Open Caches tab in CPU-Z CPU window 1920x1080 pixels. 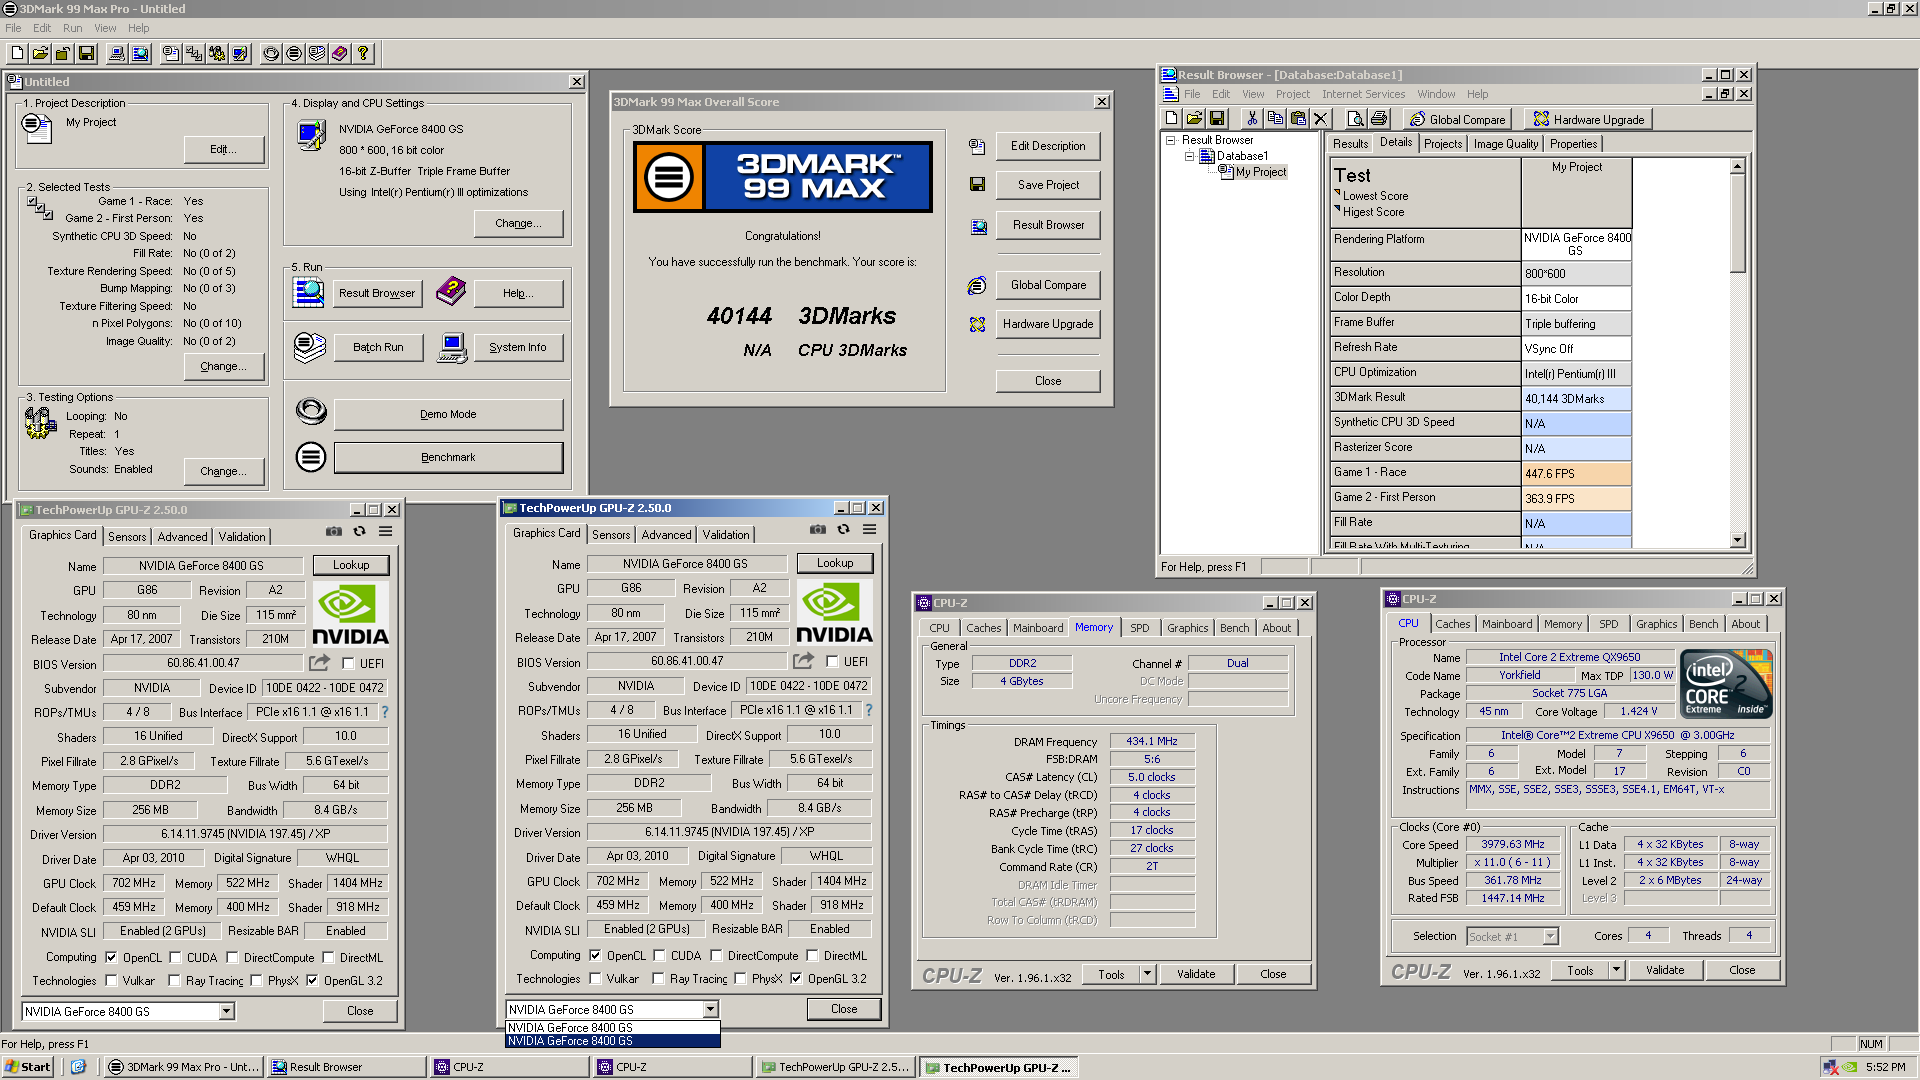[x=1452, y=624]
